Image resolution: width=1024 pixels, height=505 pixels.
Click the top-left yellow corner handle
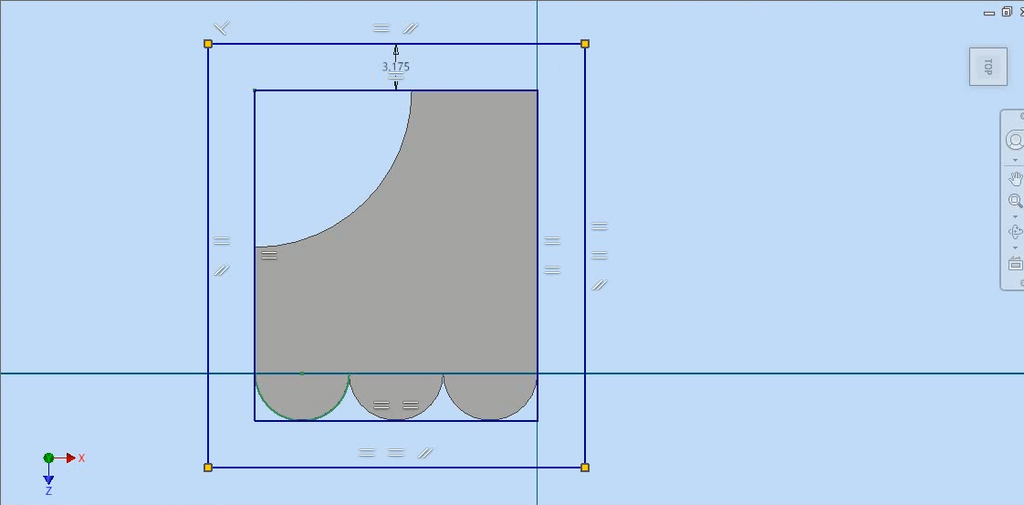coord(208,44)
